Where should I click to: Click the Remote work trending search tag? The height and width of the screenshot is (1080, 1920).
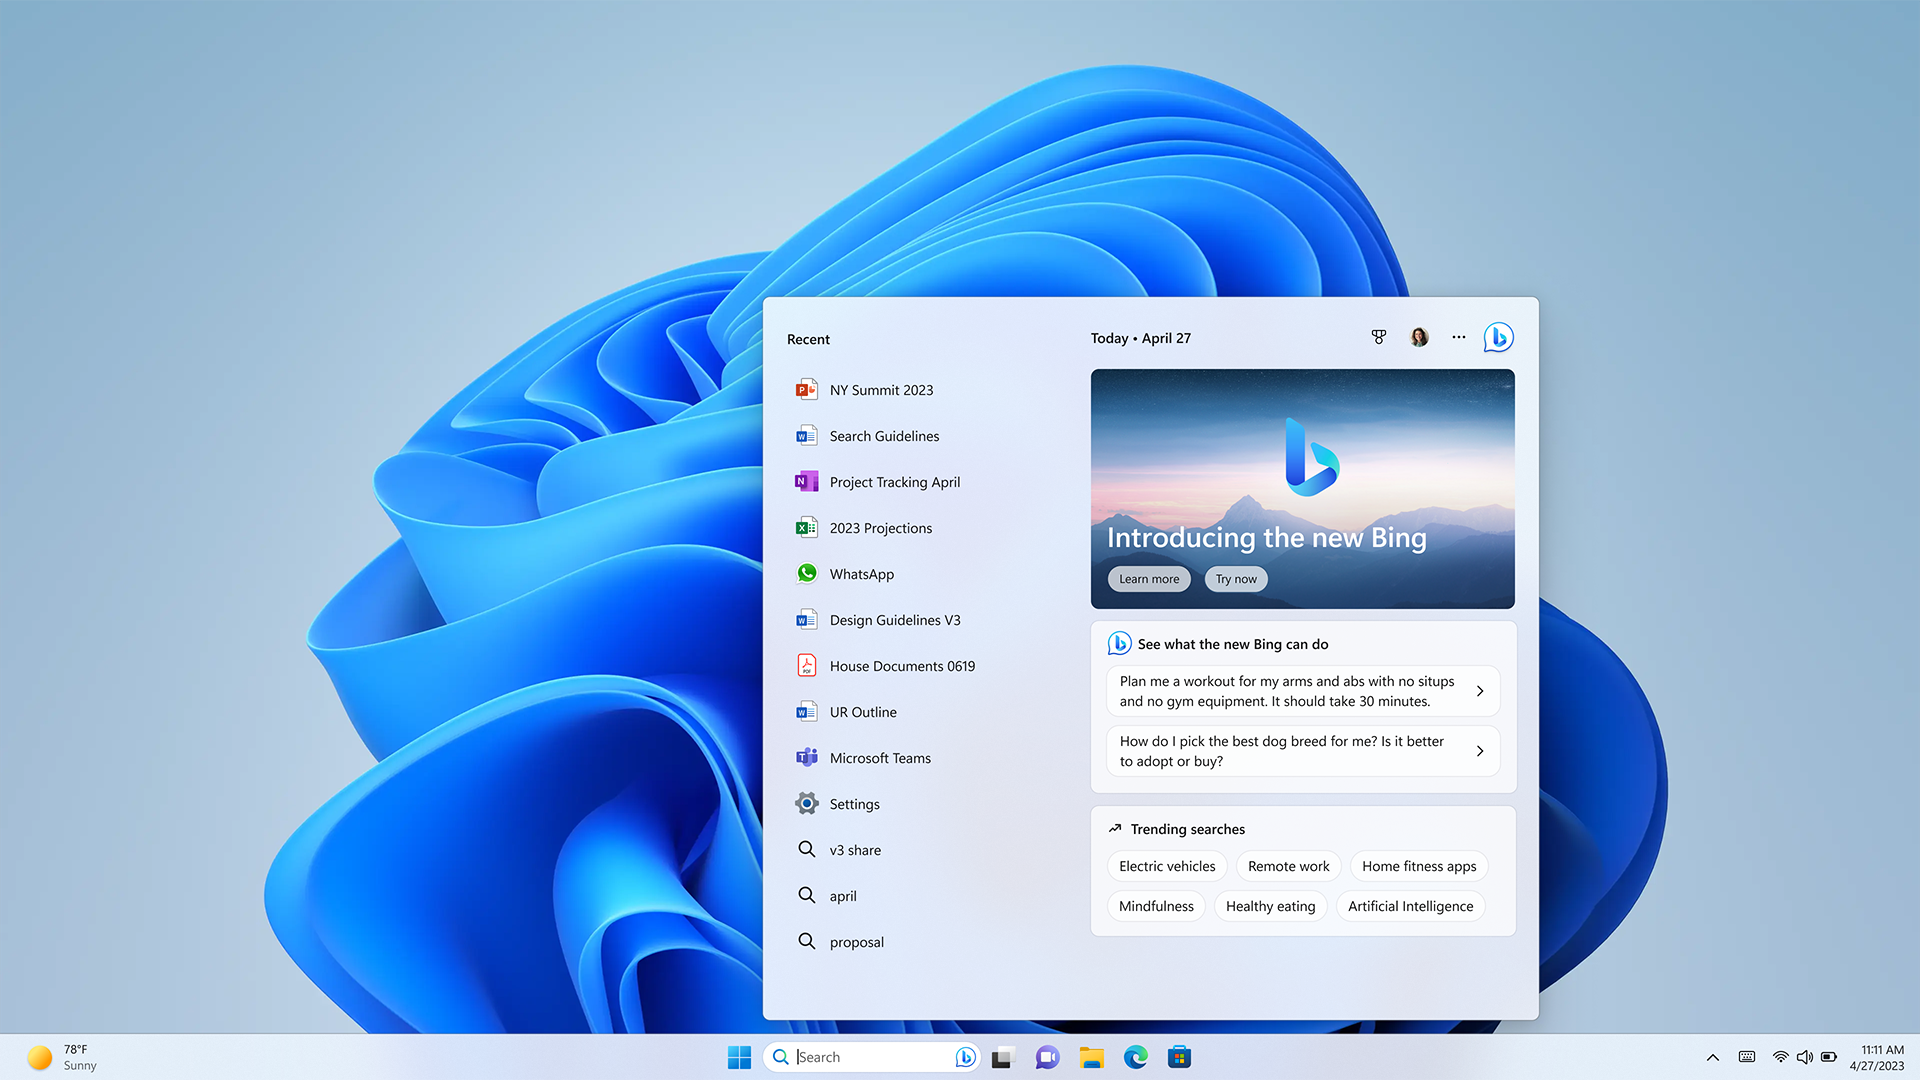pos(1288,865)
